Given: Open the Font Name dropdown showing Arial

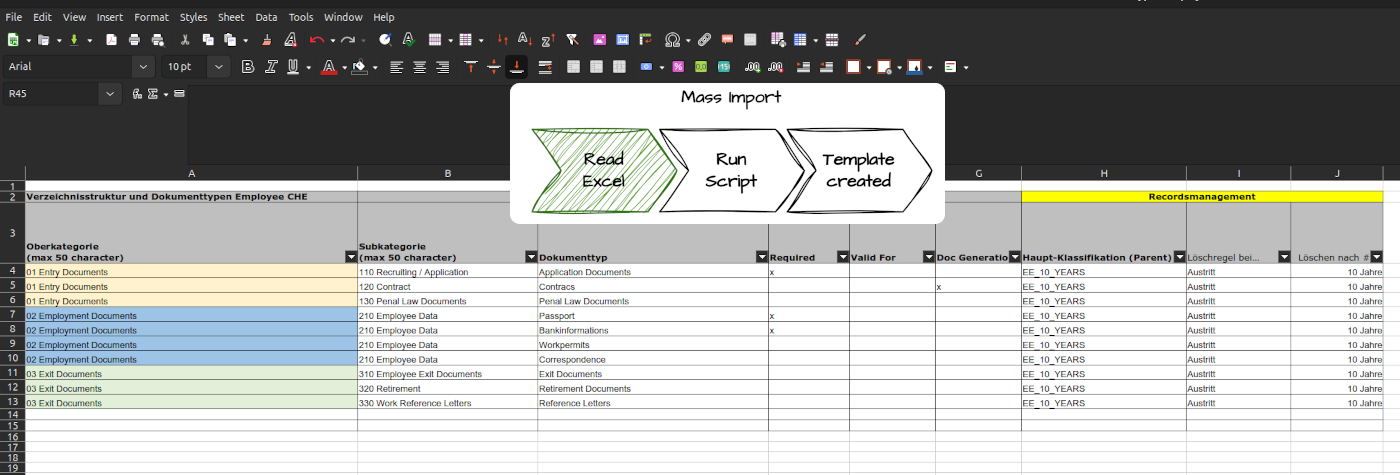Looking at the screenshot, I should click(x=143, y=67).
